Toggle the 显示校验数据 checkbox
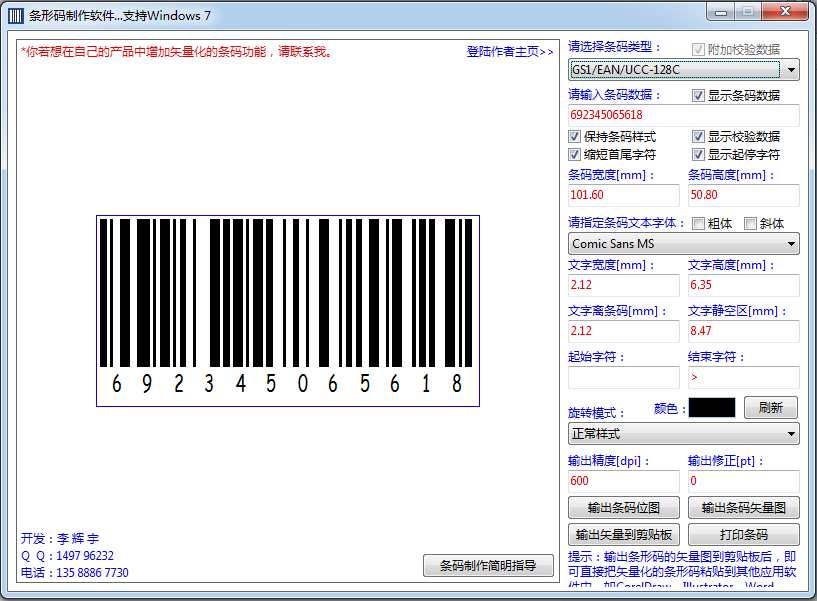 click(699, 137)
